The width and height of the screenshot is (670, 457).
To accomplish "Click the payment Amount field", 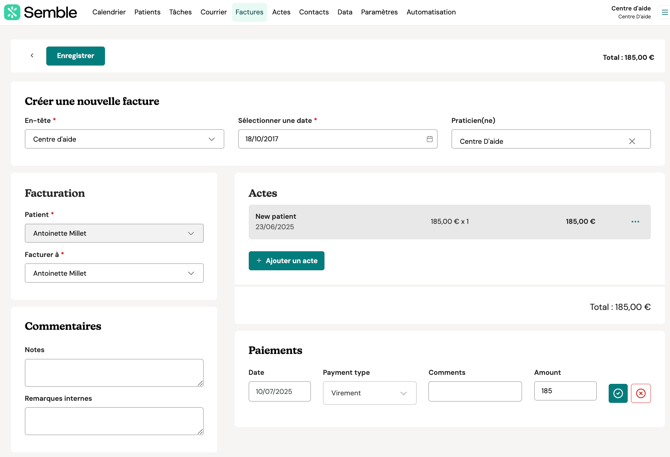I will [565, 391].
